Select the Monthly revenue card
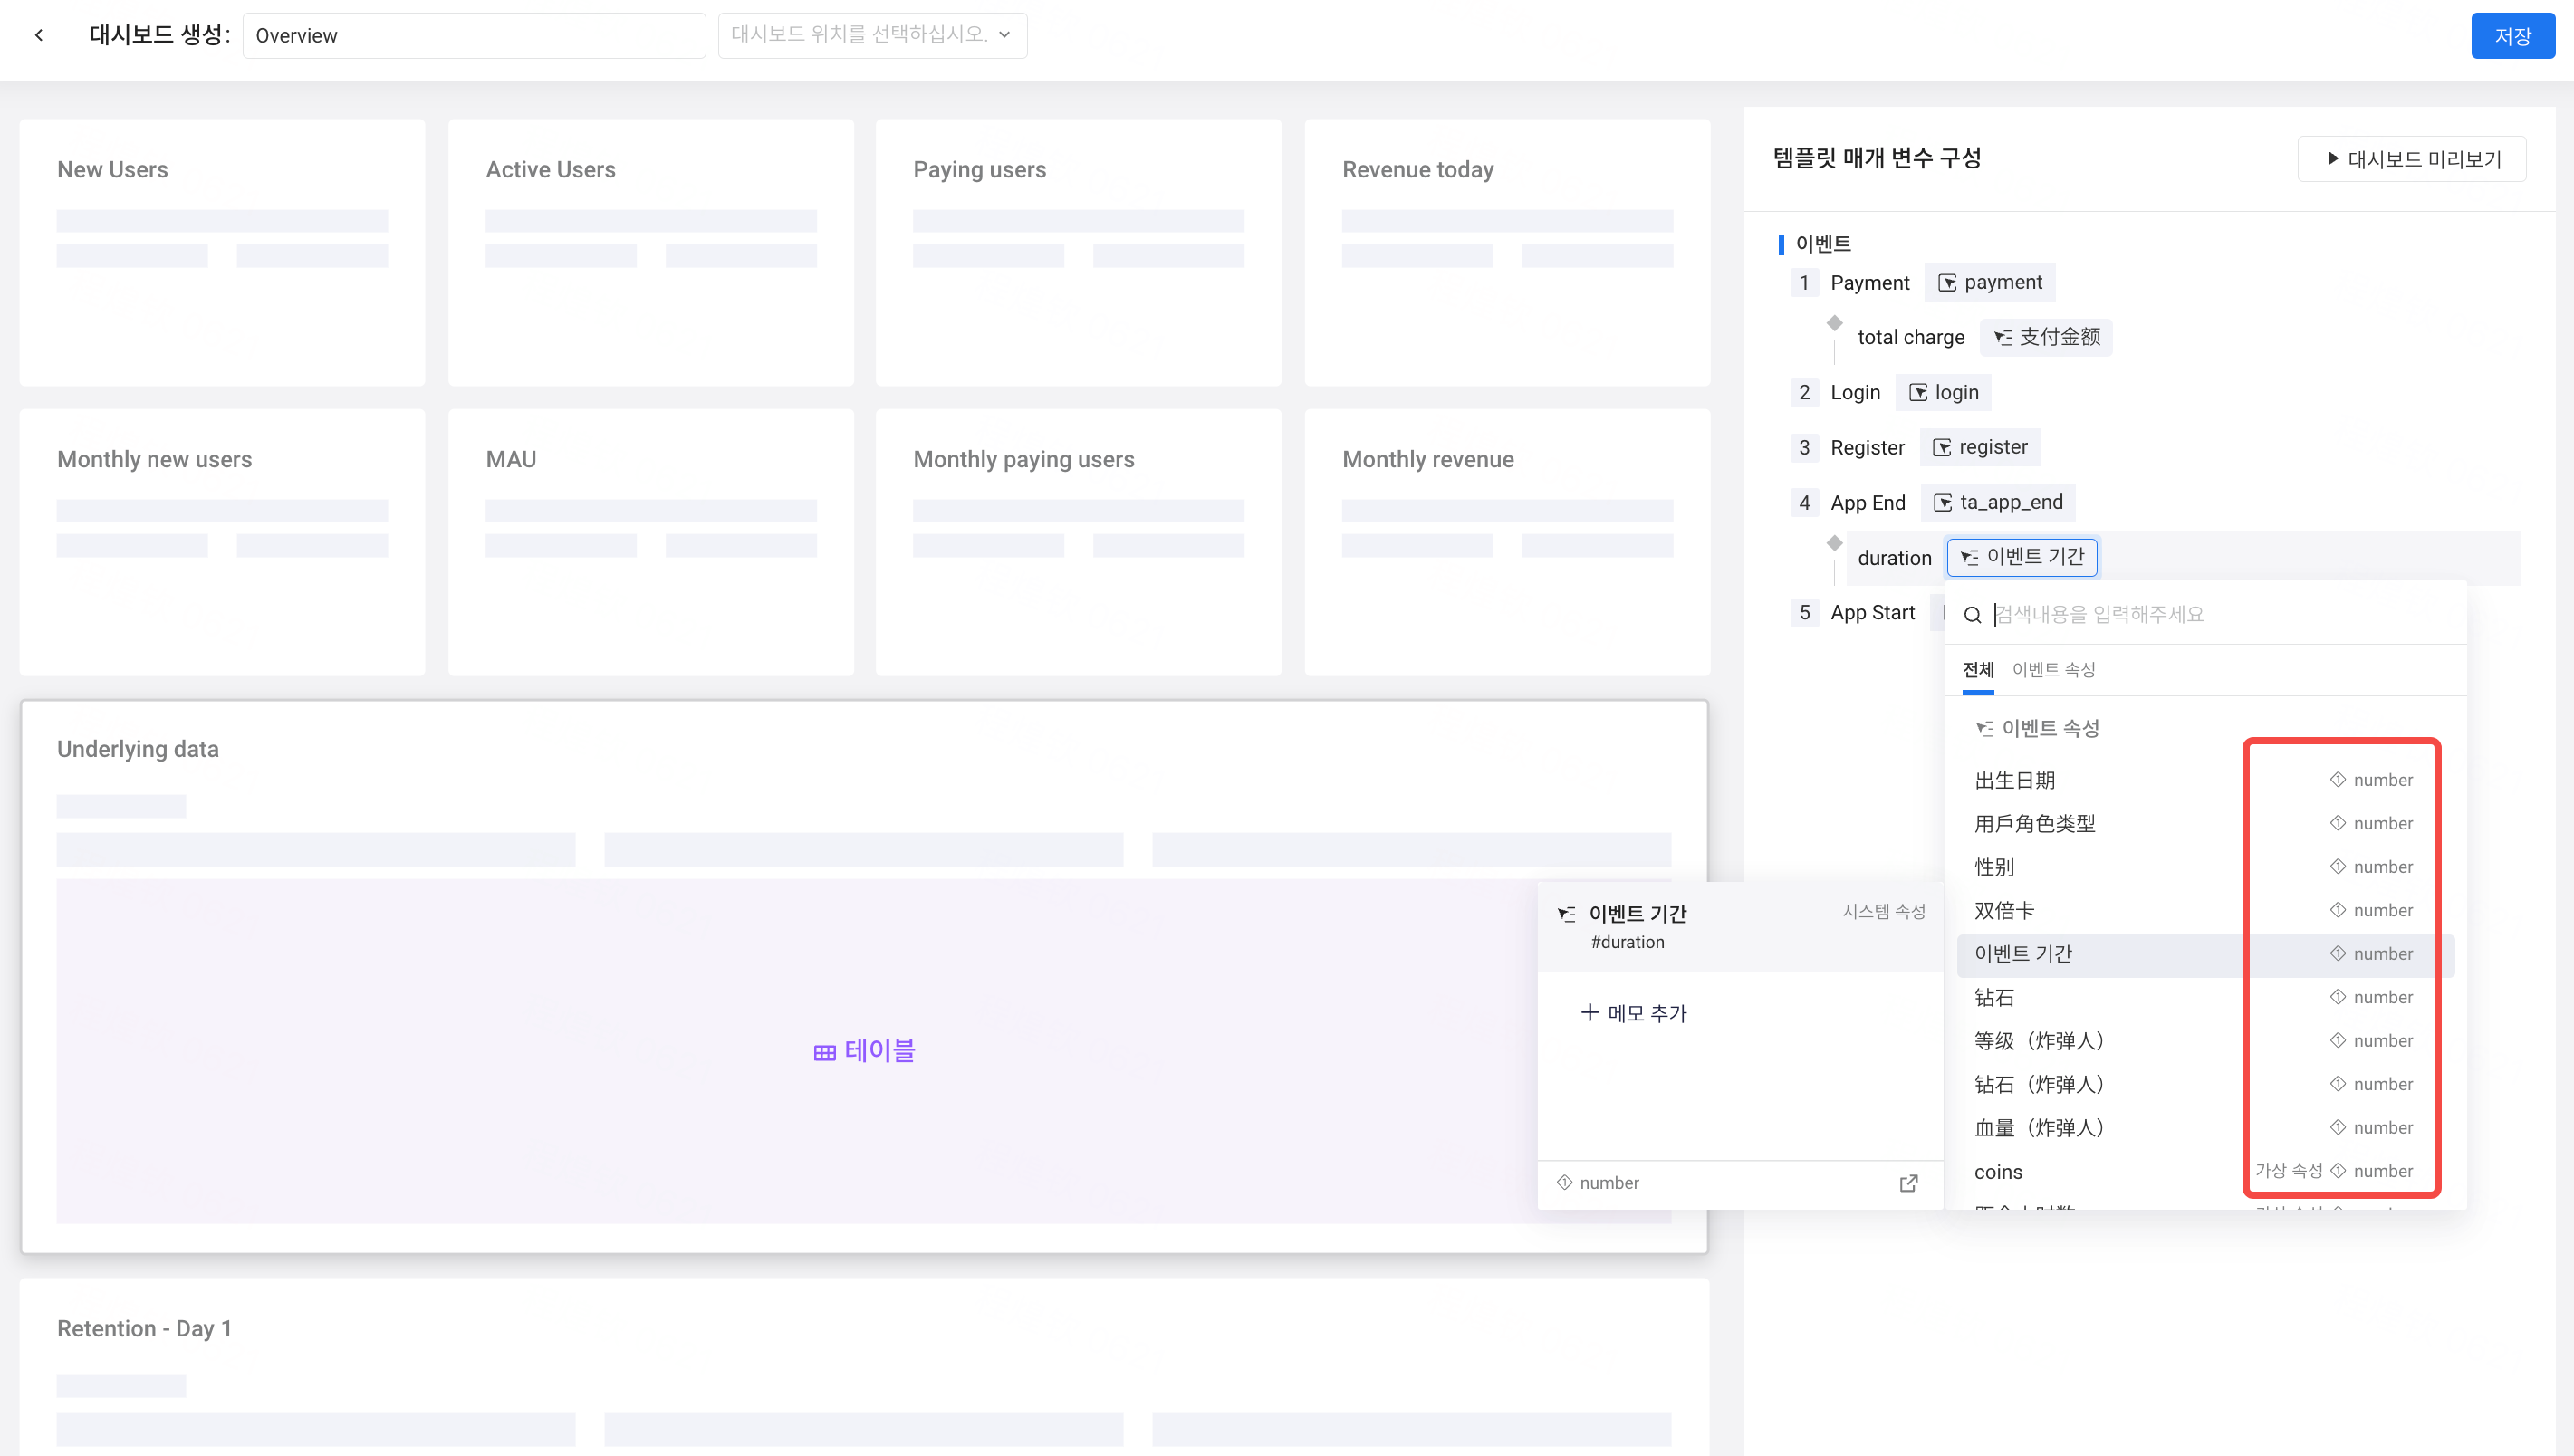 [x=1507, y=542]
